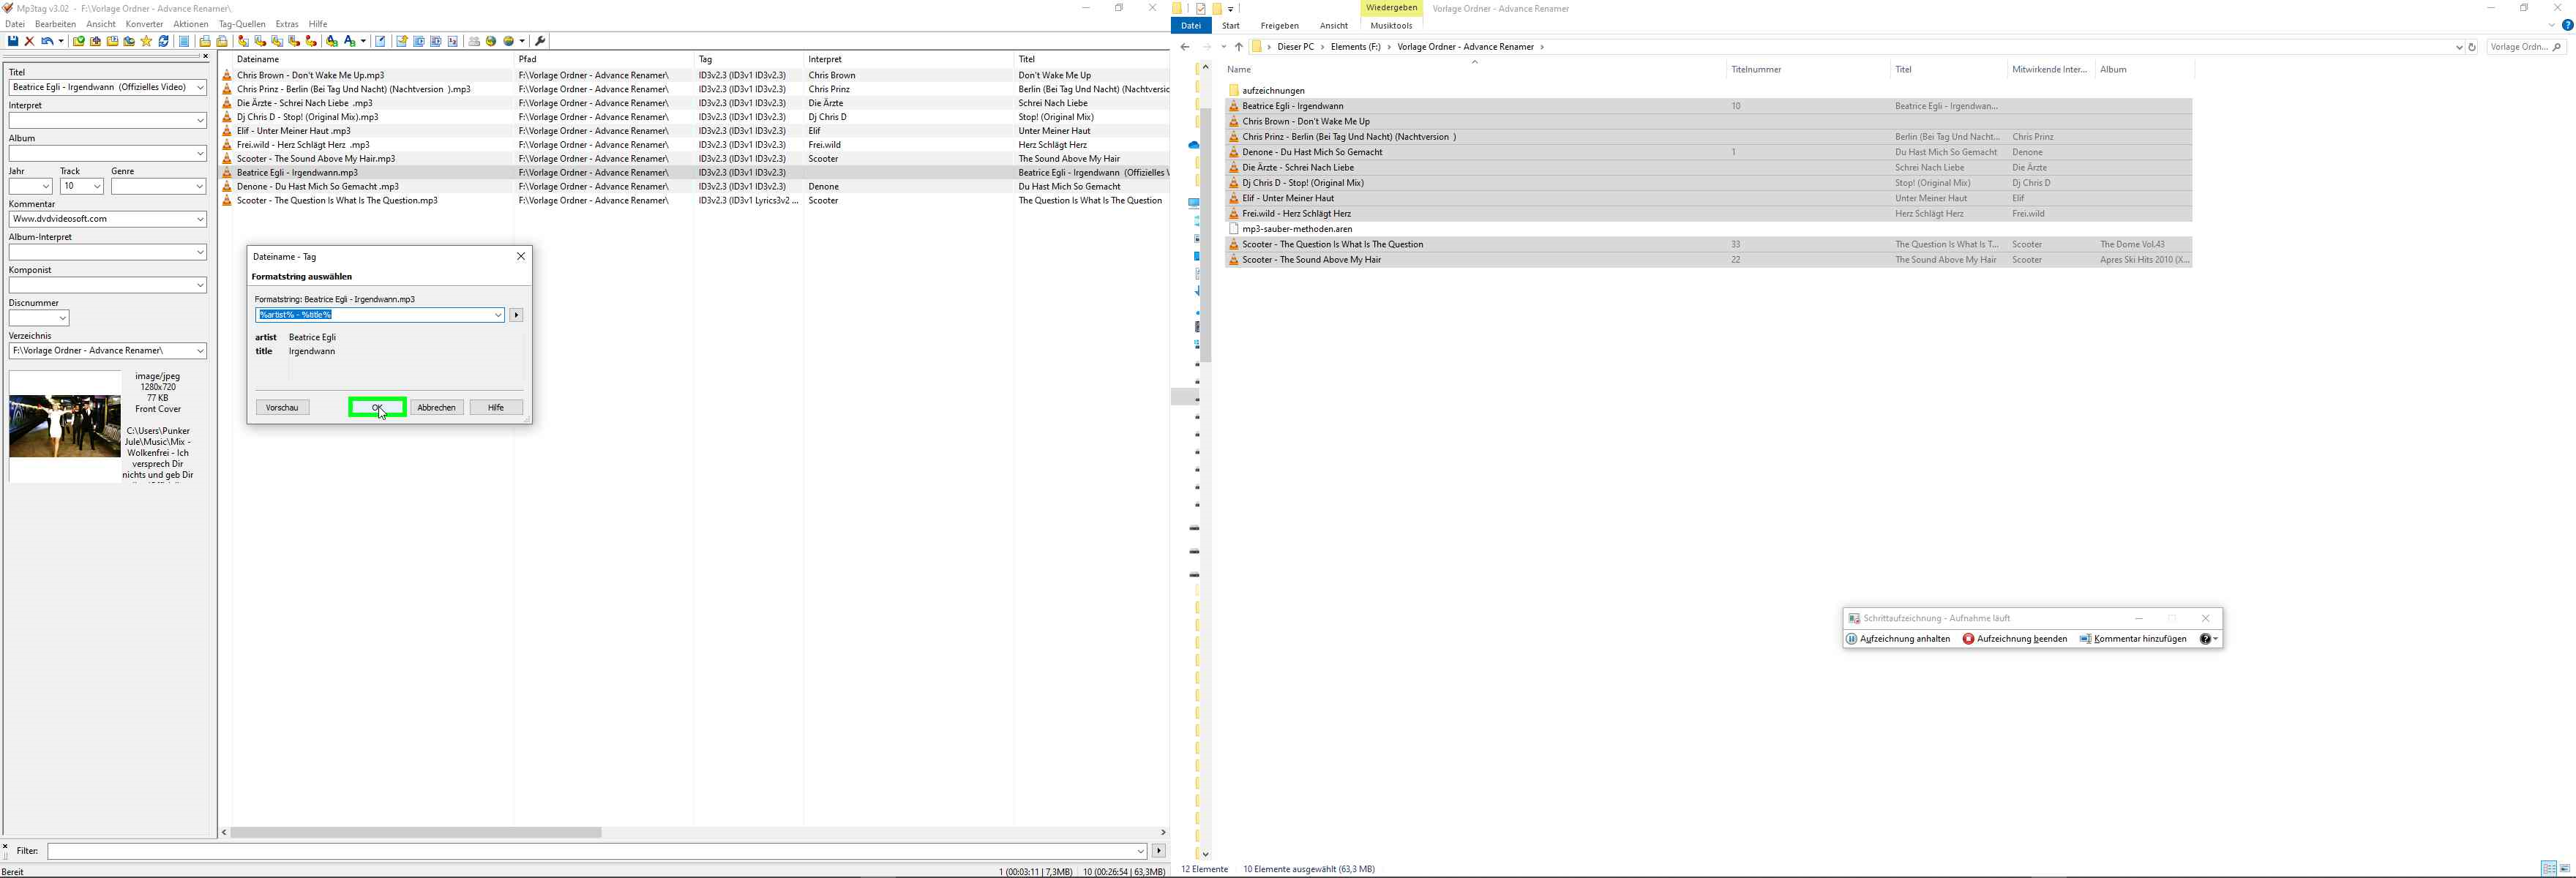Image resolution: width=2576 pixels, height=878 pixels.
Task: Click the Save tag floppy disk icon
Action: (x=13, y=41)
